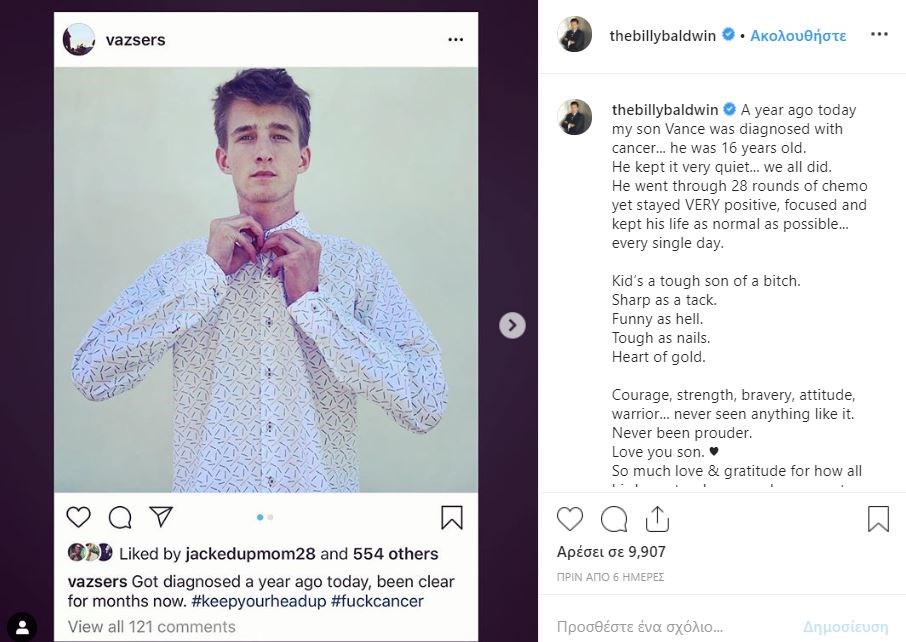Open thebillybaldwin profile from the header username

[x=663, y=36]
